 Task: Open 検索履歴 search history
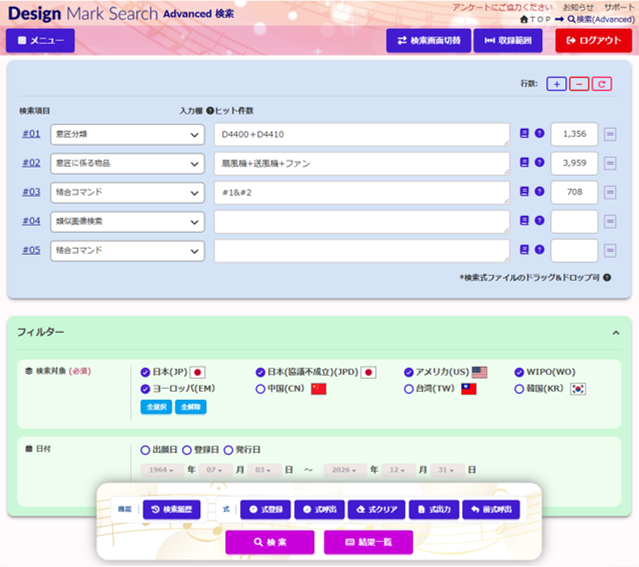[x=172, y=510]
